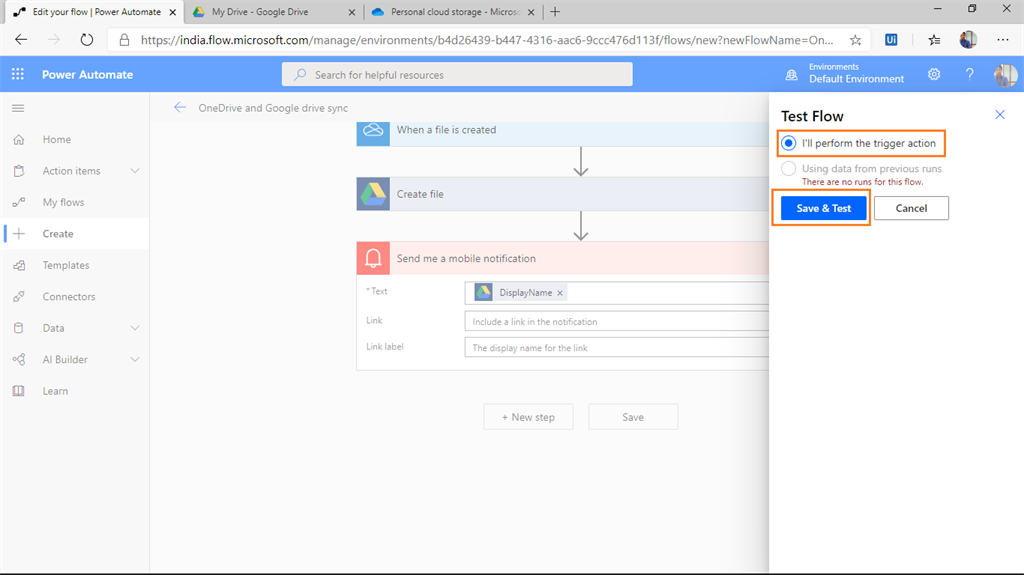Click the Save button below the flow
1024x575 pixels.
click(x=633, y=417)
